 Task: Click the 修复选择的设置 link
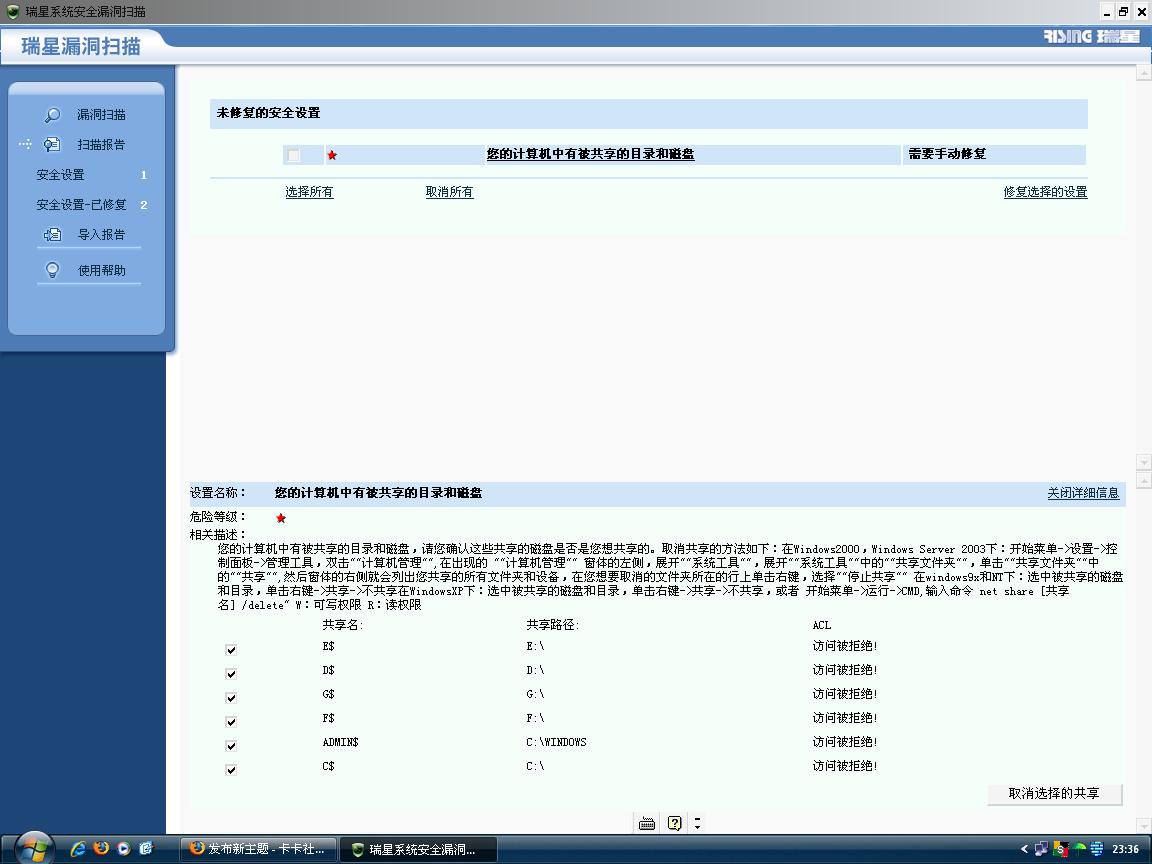click(1045, 192)
